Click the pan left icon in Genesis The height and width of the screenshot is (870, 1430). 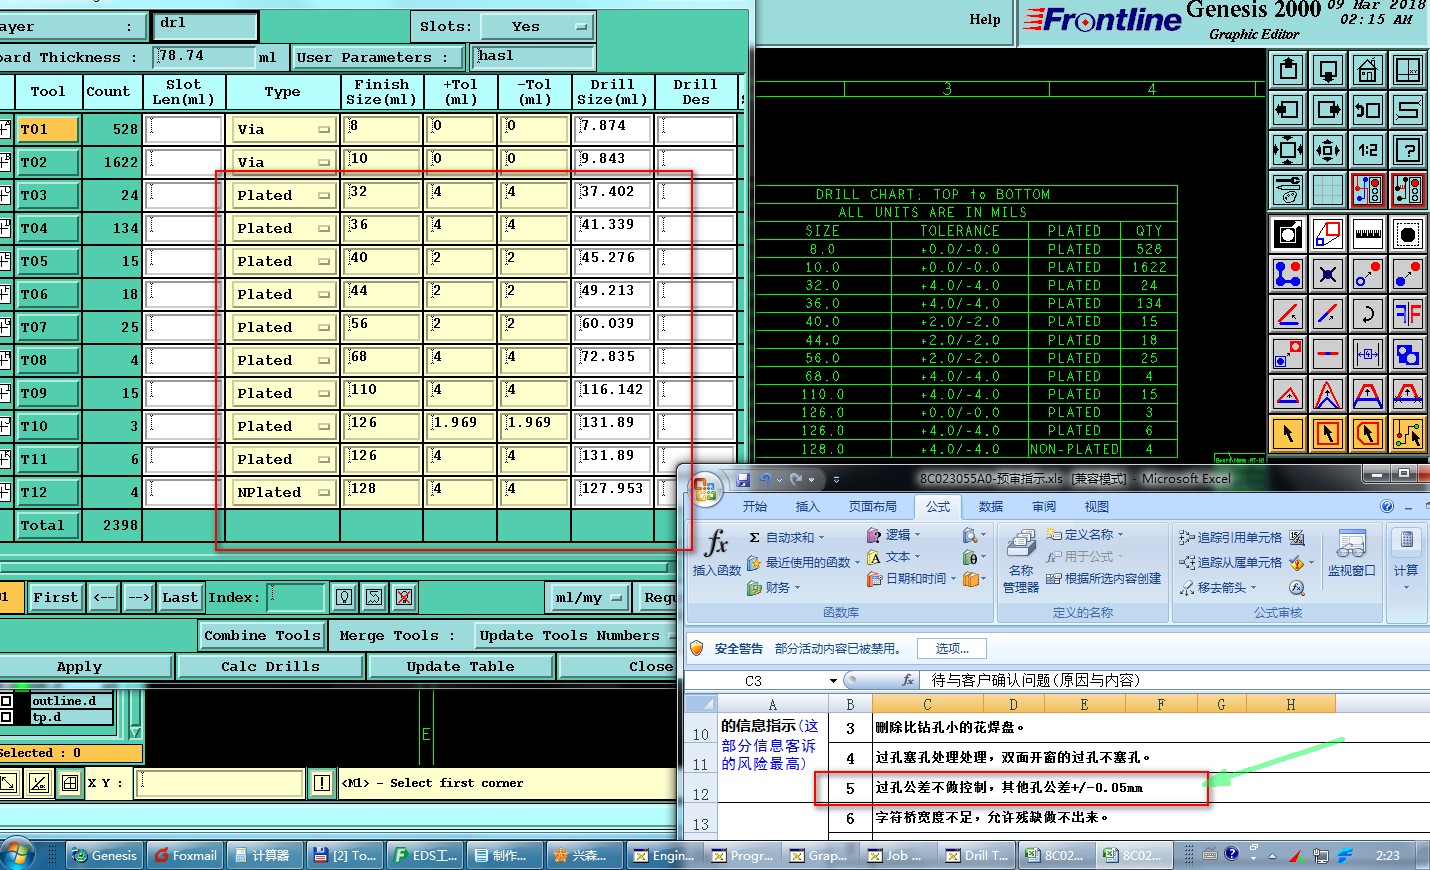(1288, 110)
